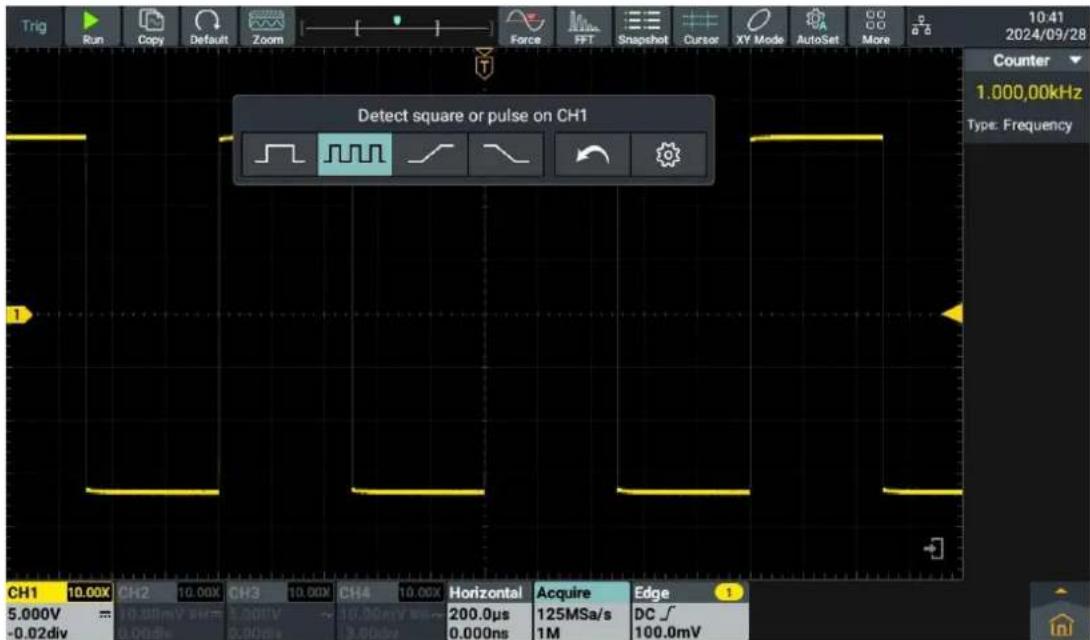This screenshot has height=640, width=1090.
Task: Click the 200.0µs timebase value
Action: (479, 614)
